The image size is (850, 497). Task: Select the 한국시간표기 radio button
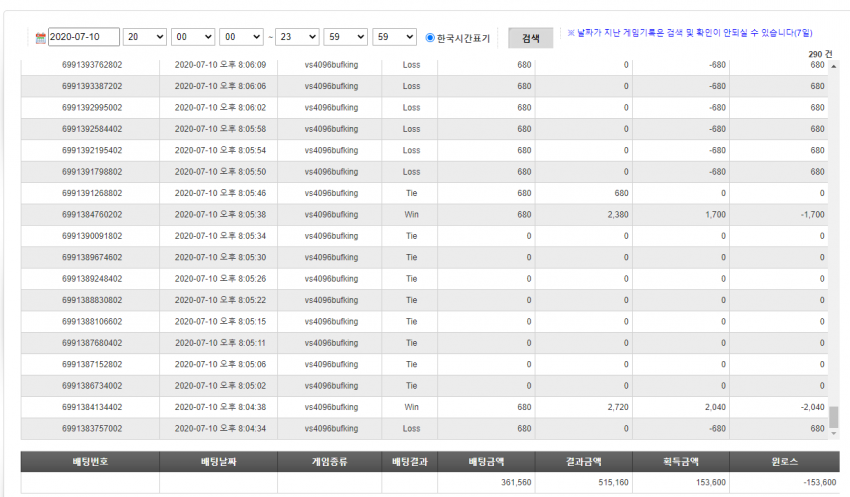coord(430,37)
